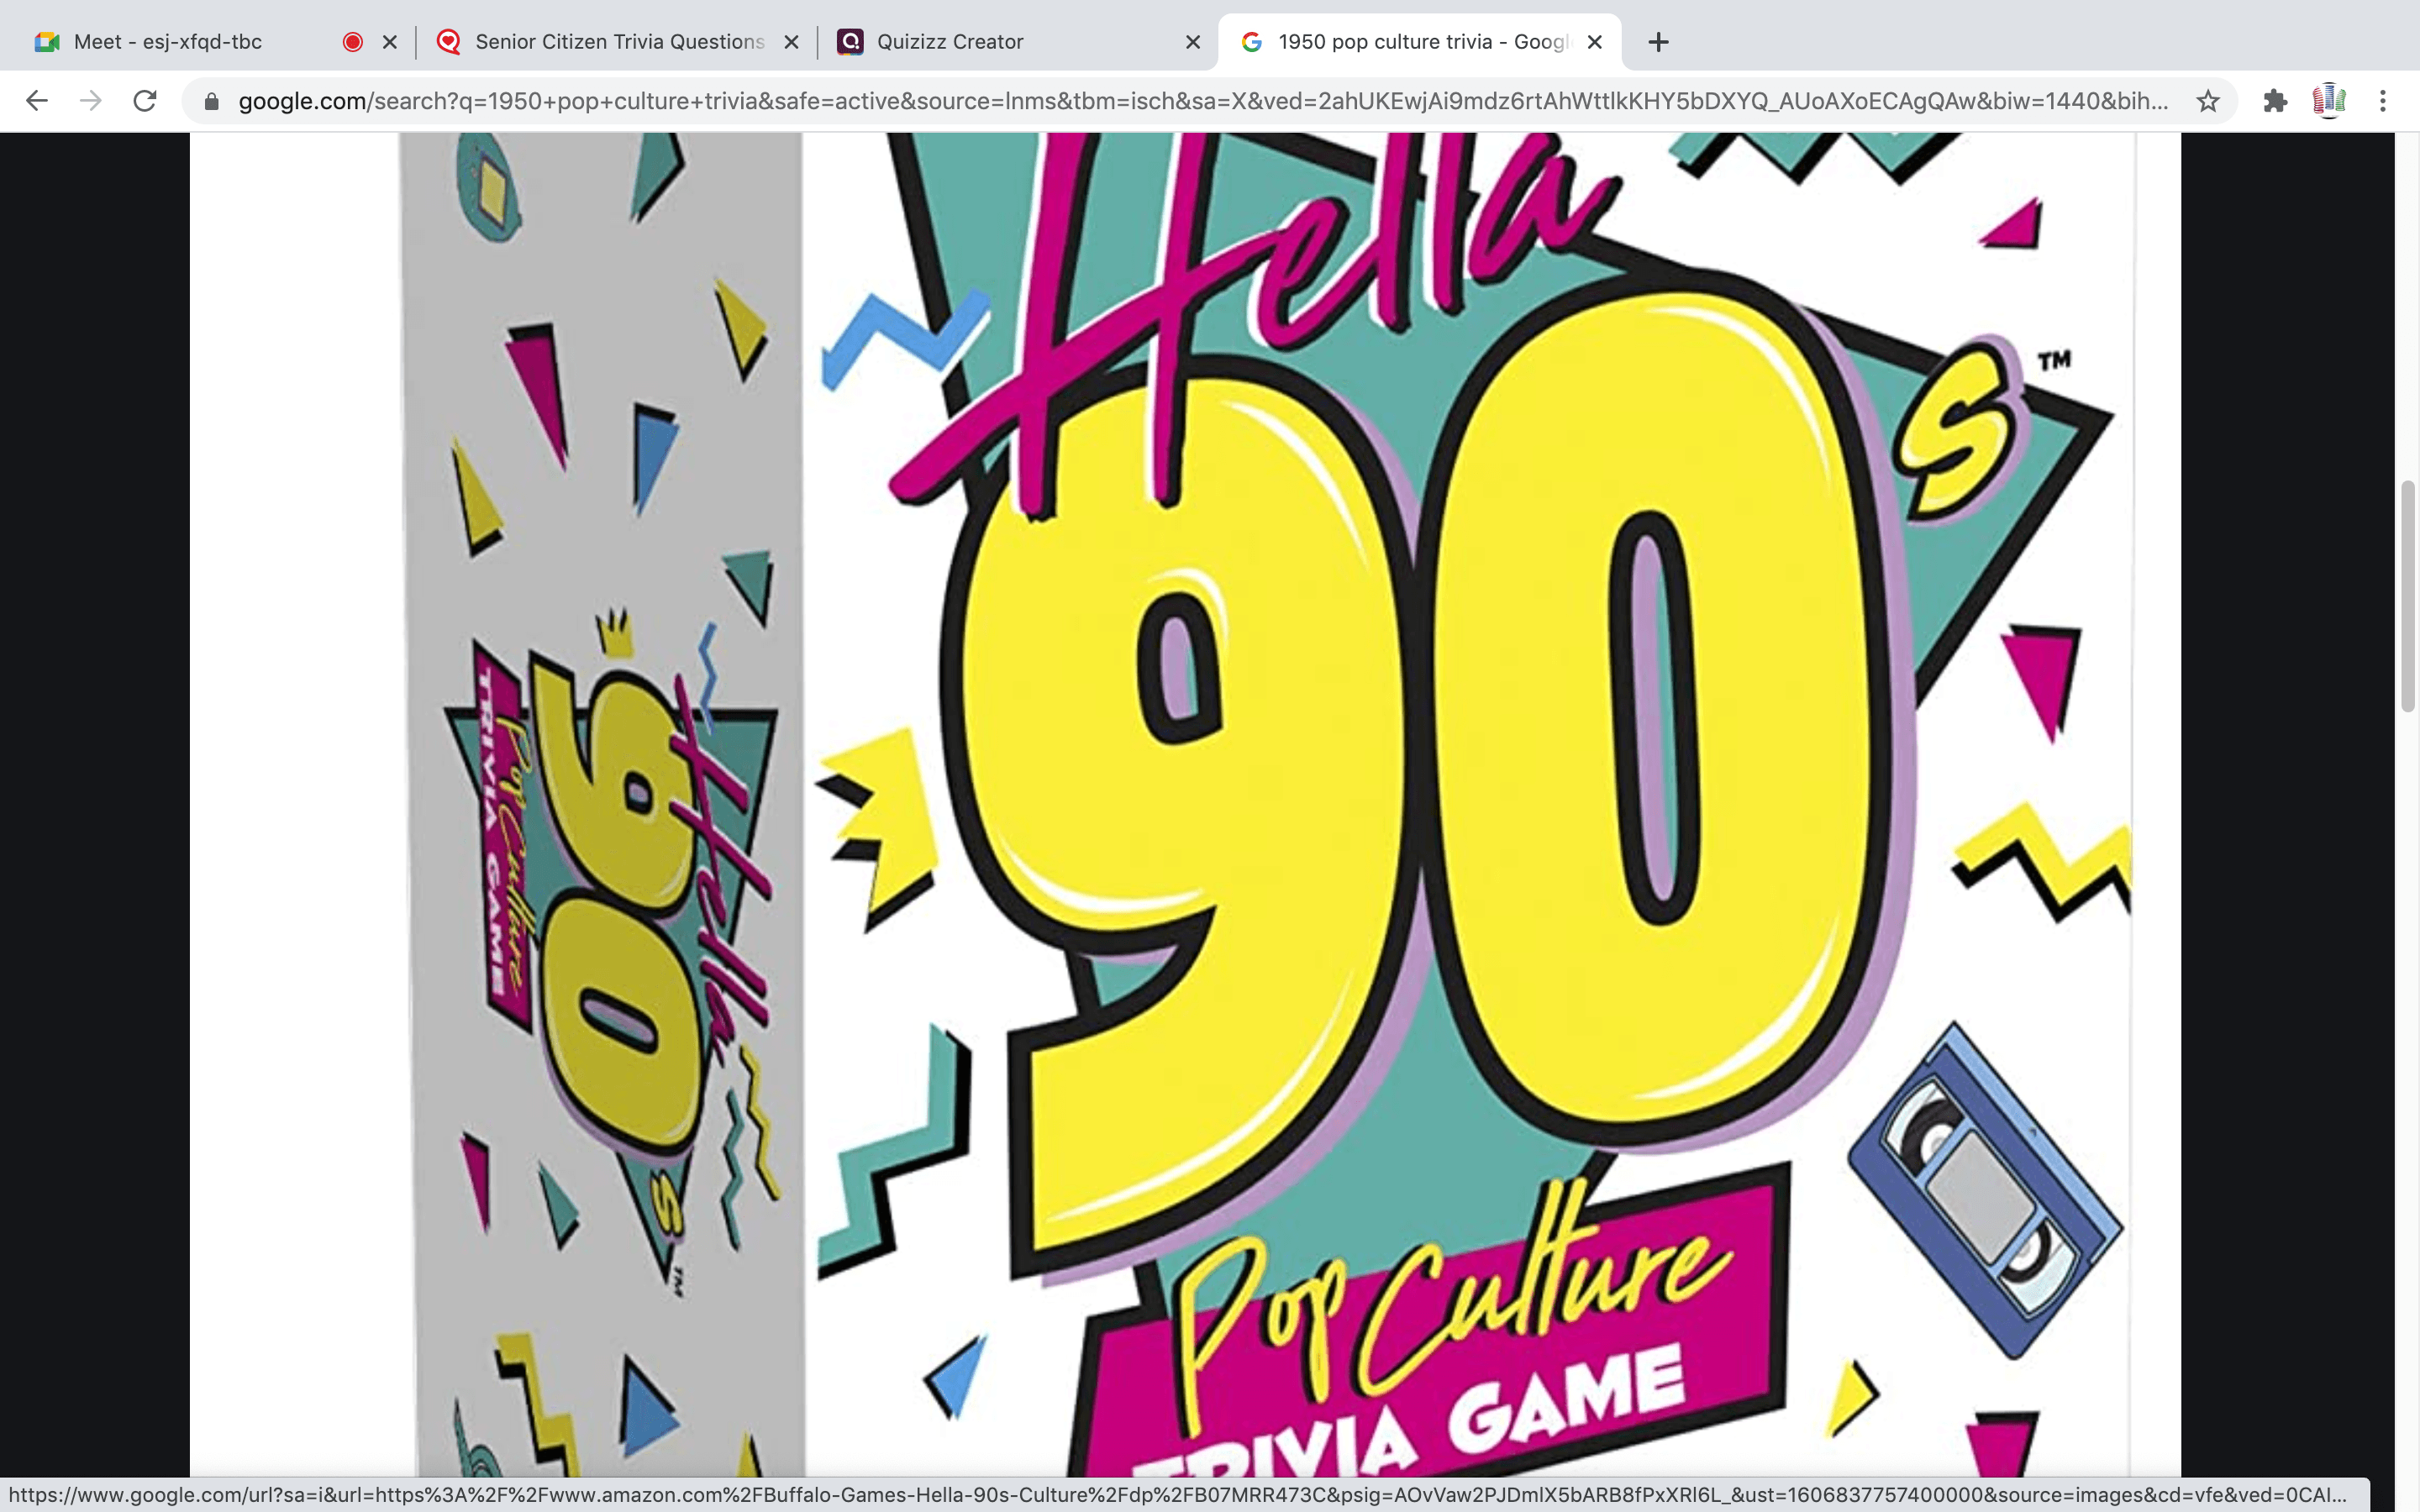The width and height of the screenshot is (2420, 1512).
Task: Close the Quizizz Creator tab
Action: (x=1190, y=39)
